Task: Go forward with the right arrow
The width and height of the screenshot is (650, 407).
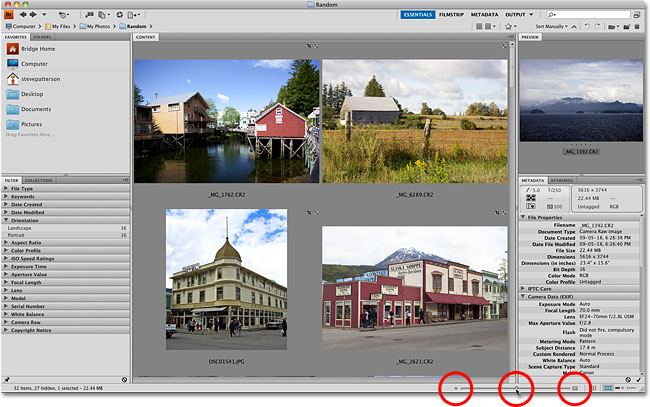Action: click(x=33, y=15)
